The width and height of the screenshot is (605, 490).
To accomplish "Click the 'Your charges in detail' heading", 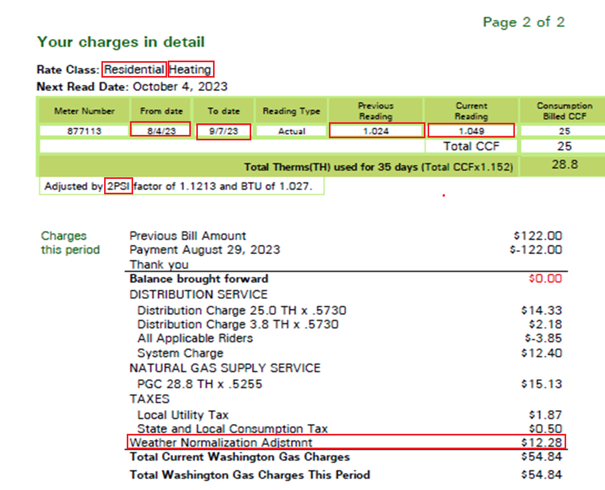I will 121,42.
